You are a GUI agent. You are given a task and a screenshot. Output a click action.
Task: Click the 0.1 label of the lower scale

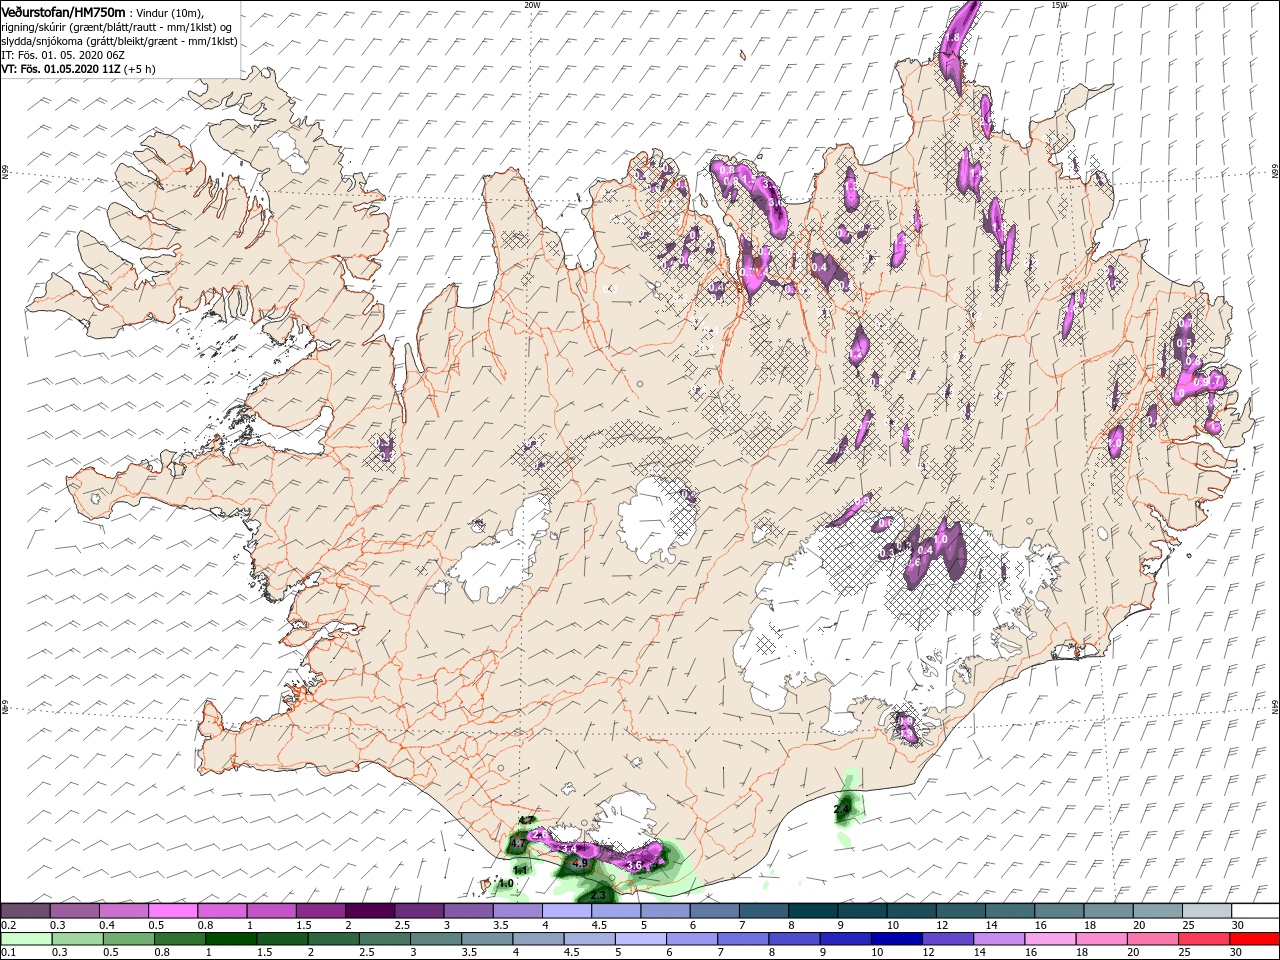[x=9, y=952]
